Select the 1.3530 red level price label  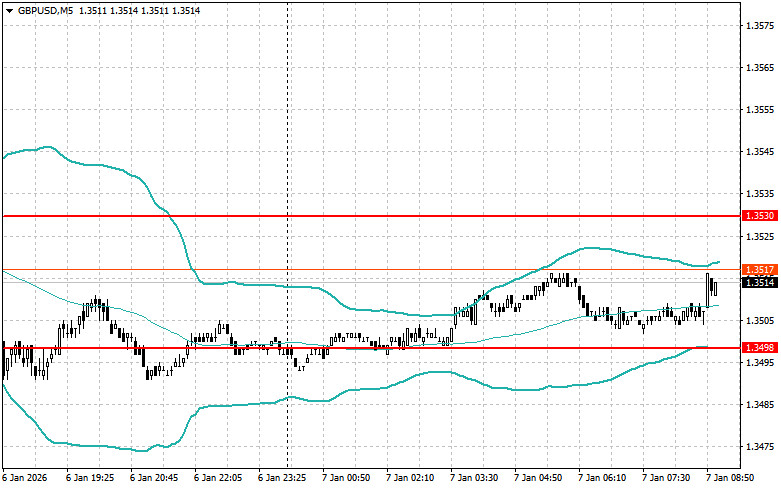(760, 216)
